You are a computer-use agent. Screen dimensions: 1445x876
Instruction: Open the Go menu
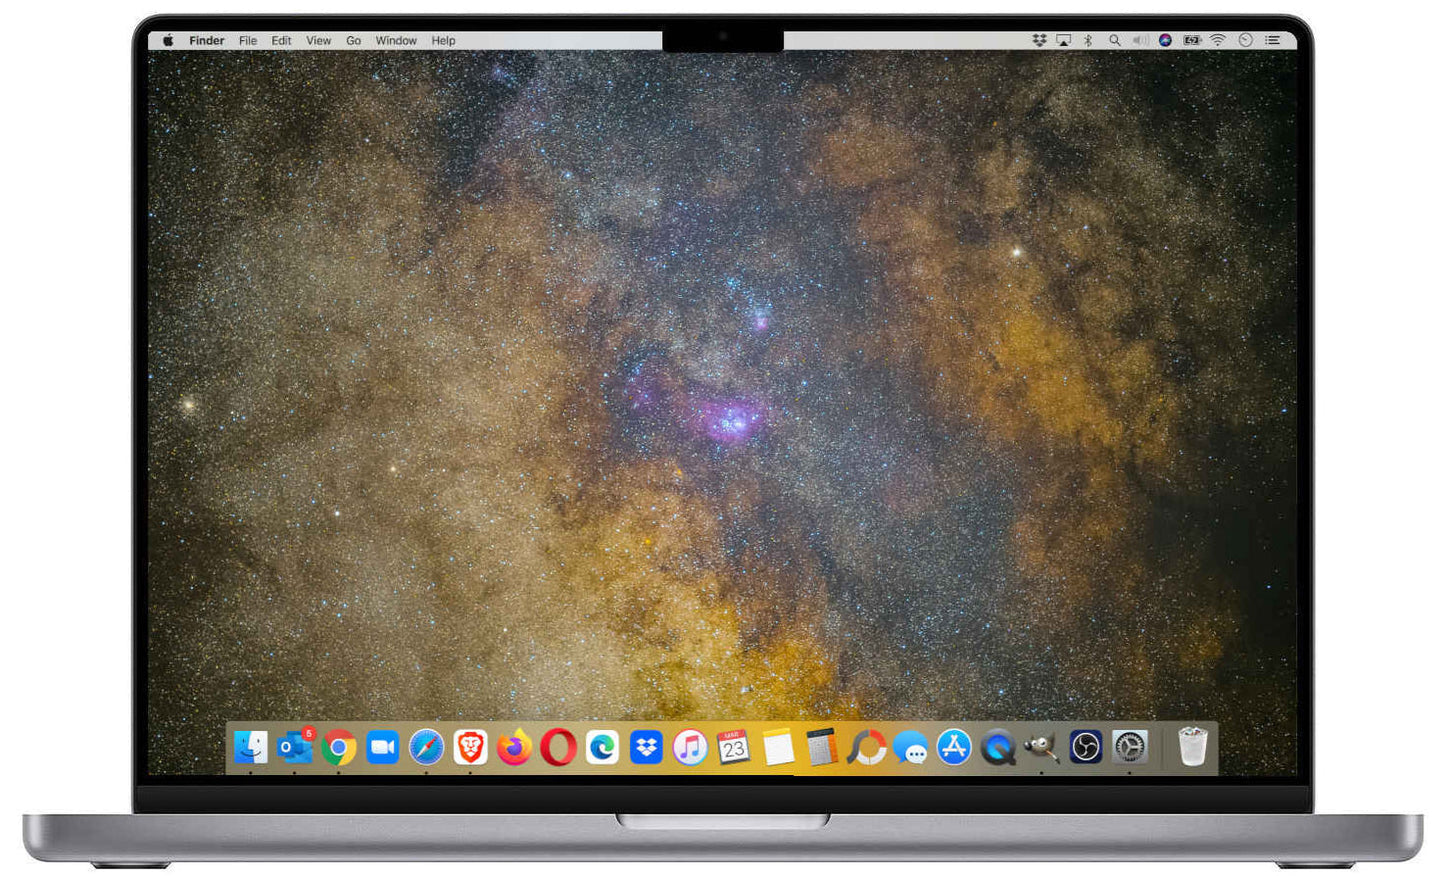pyautogui.click(x=352, y=40)
